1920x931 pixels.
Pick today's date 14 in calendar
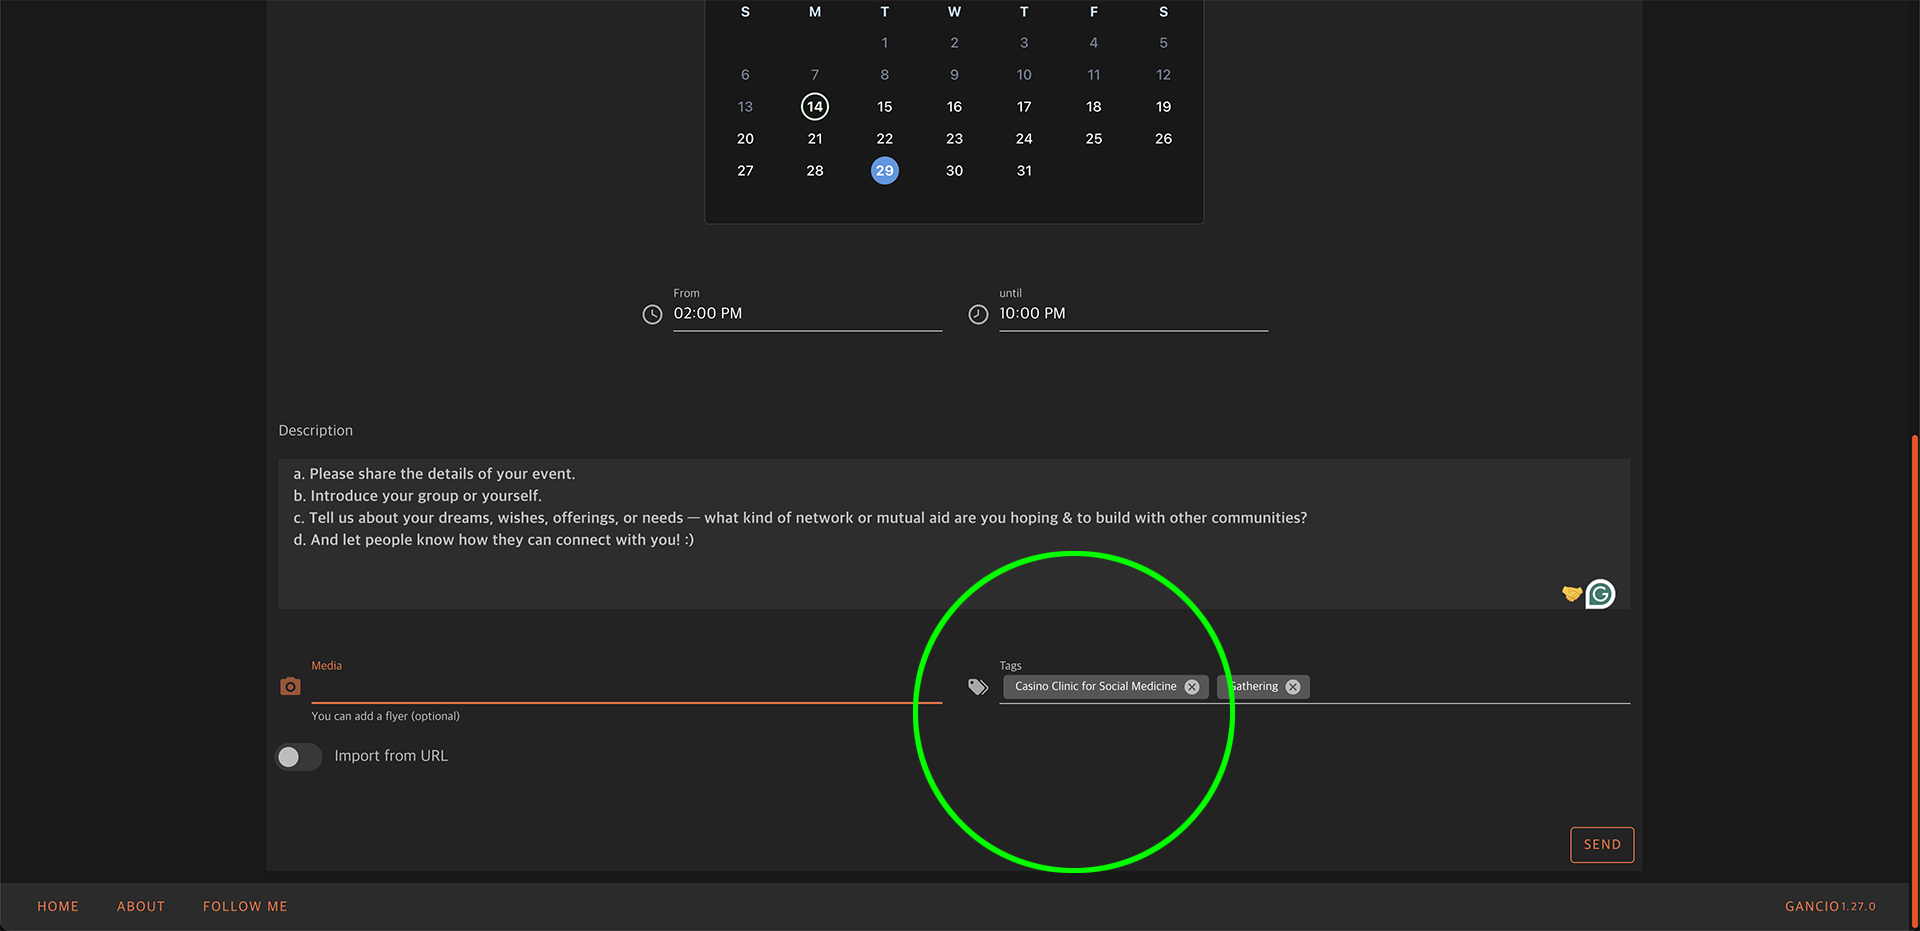tap(815, 107)
